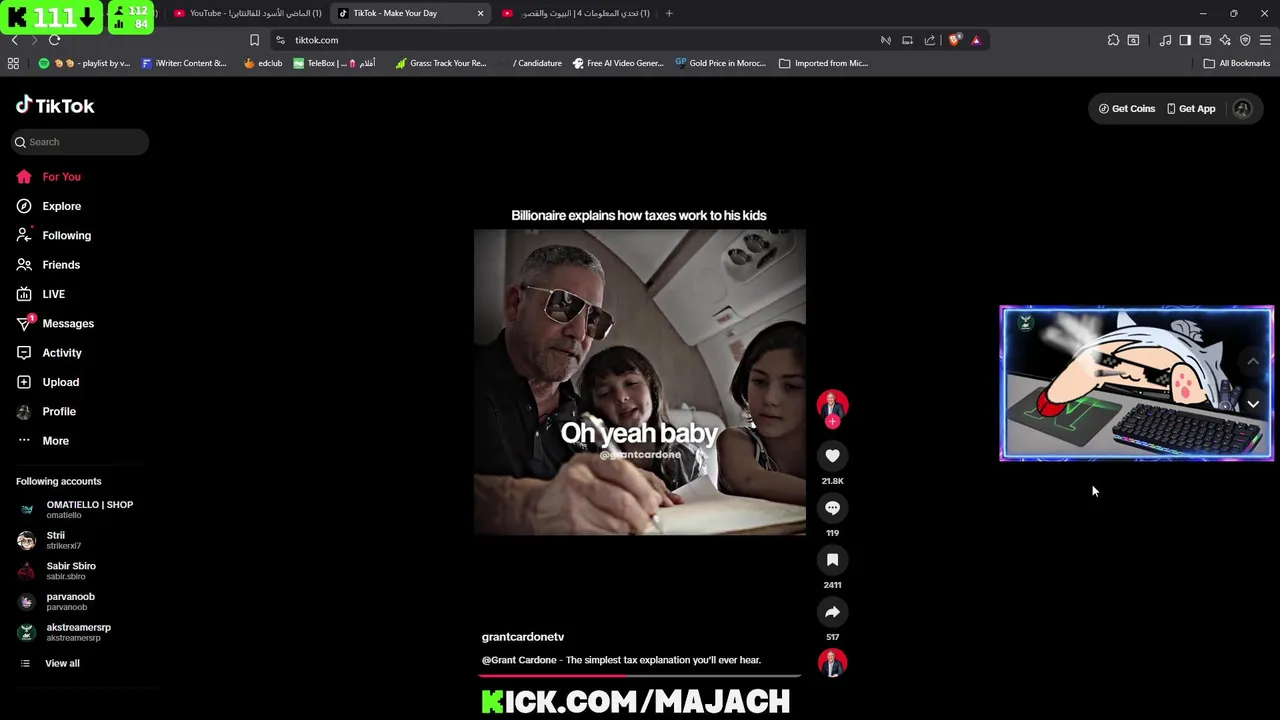Open the Brave VPN shield icon
Screen dimensions: 1280x720
(x=1245, y=40)
